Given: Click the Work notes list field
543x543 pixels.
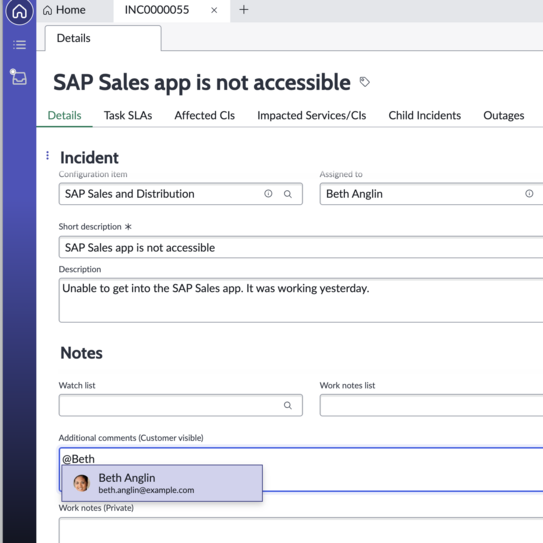Looking at the screenshot, I should 431,405.
